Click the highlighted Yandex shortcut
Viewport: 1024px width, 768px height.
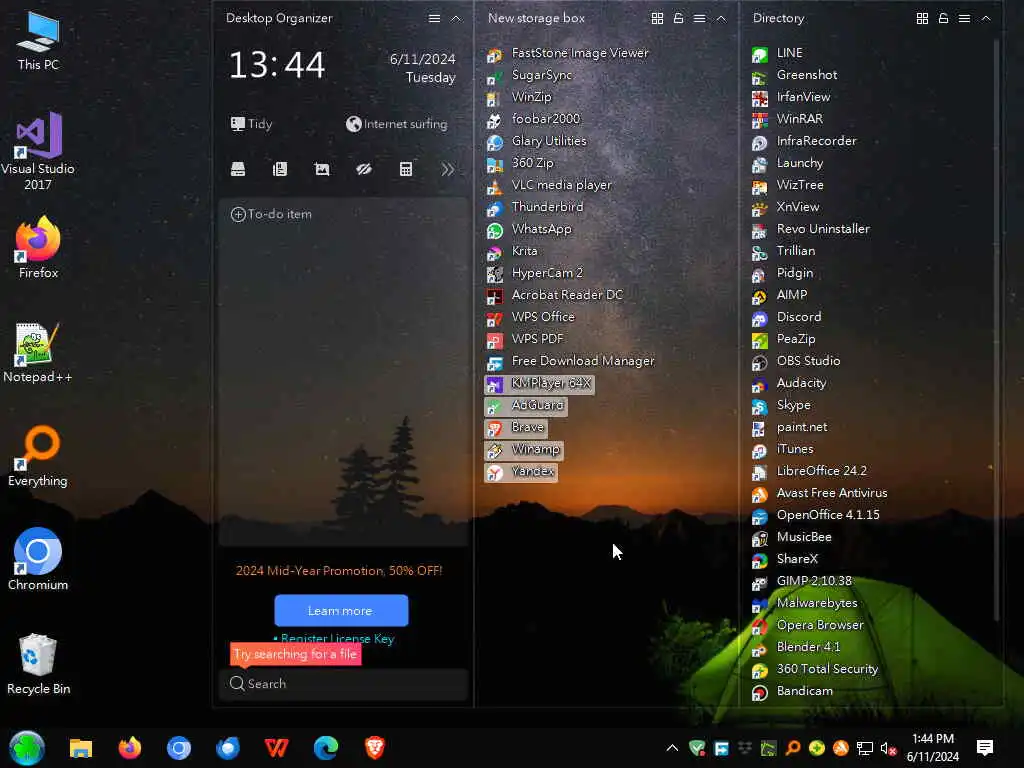tap(520, 472)
